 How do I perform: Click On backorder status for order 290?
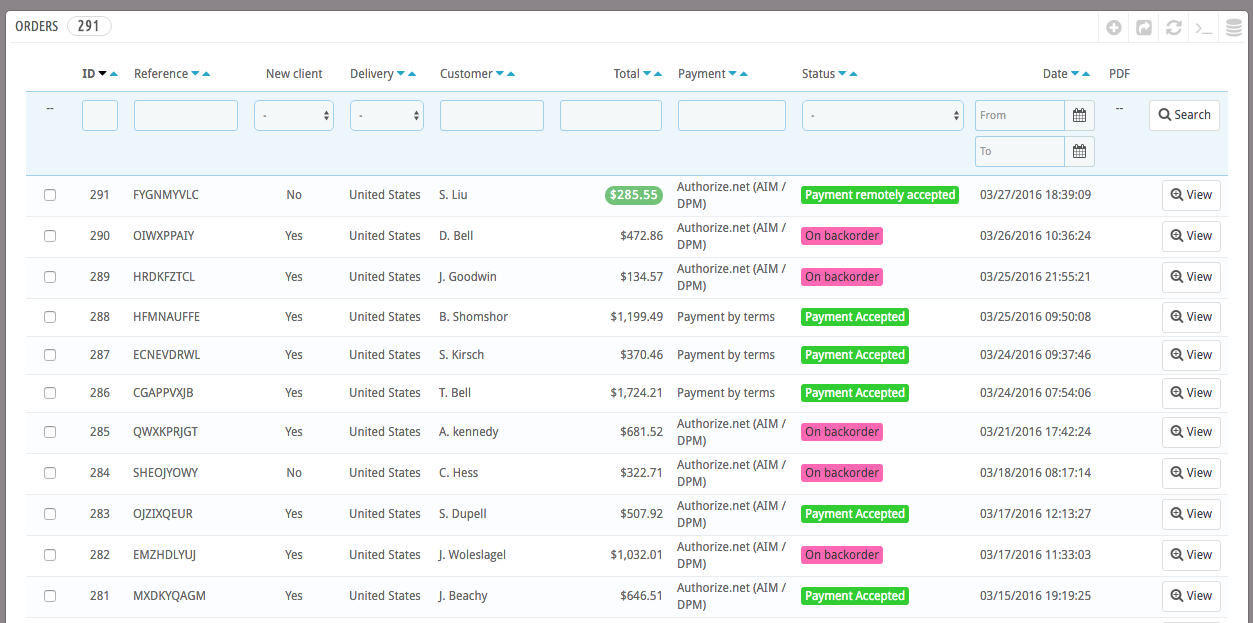pyautogui.click(x=842, y=236)
